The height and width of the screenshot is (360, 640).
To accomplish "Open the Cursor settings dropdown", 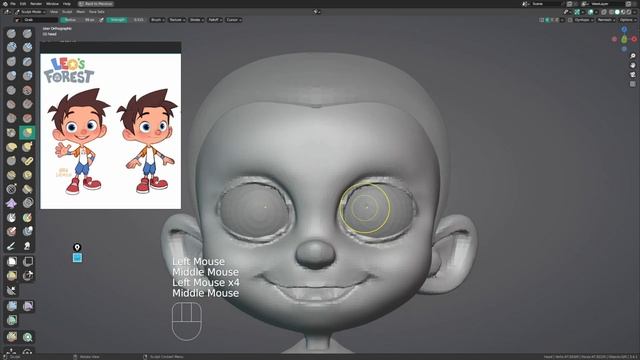I will pyautogui.click(x=233, y=20).
